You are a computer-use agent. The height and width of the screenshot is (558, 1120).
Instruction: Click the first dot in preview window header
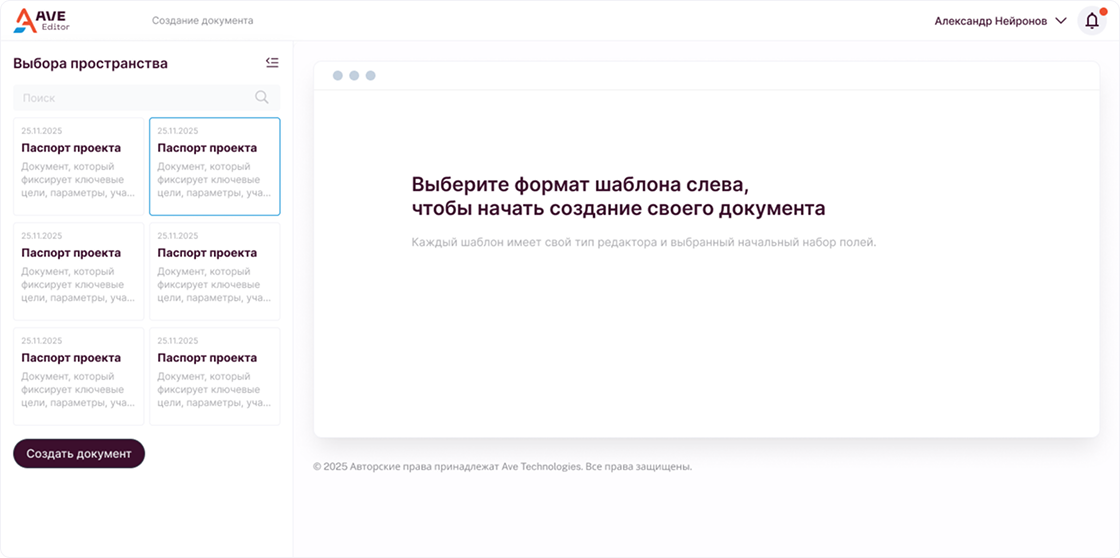coord(338,76)
